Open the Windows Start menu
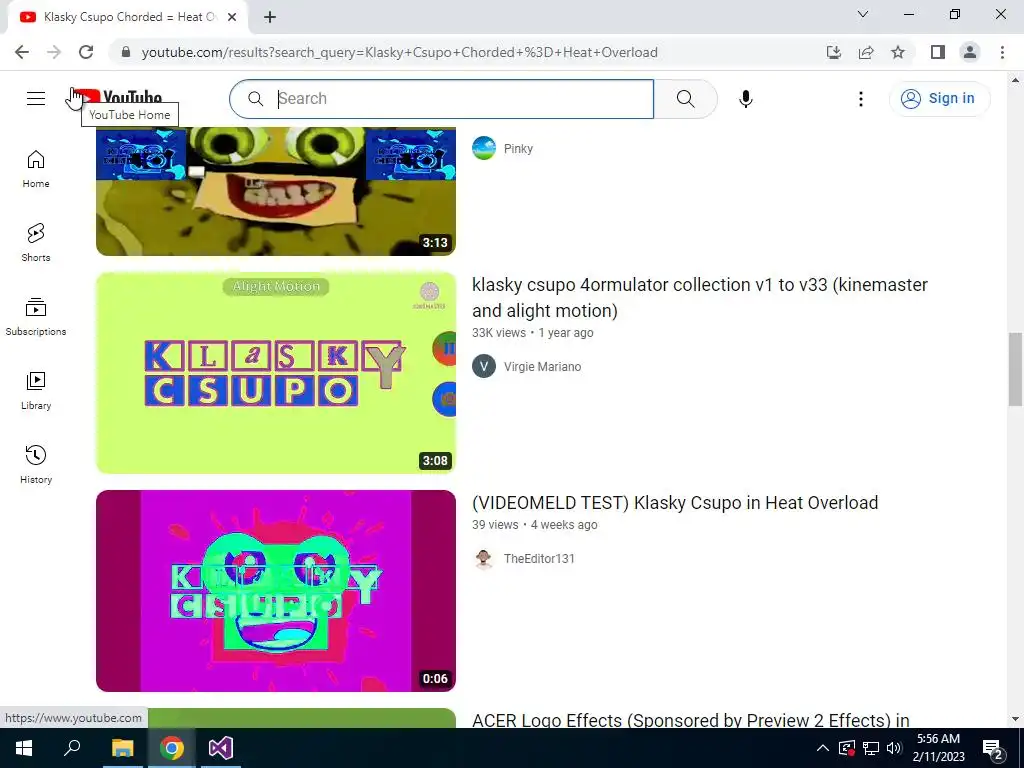Viewport: 1024px width, 768px height. coord(24,748)
